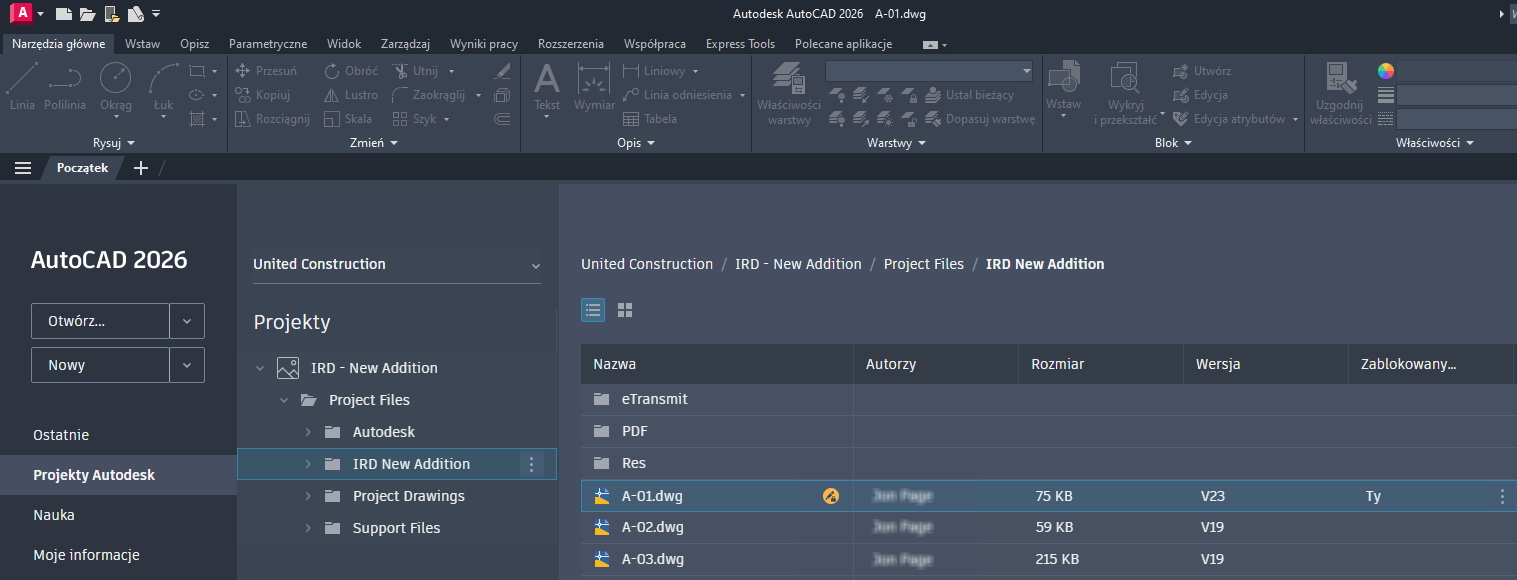Pick the Kopiuj copy tool
The width and height of the screenshot is (1517, 580).
click(262, 95)
